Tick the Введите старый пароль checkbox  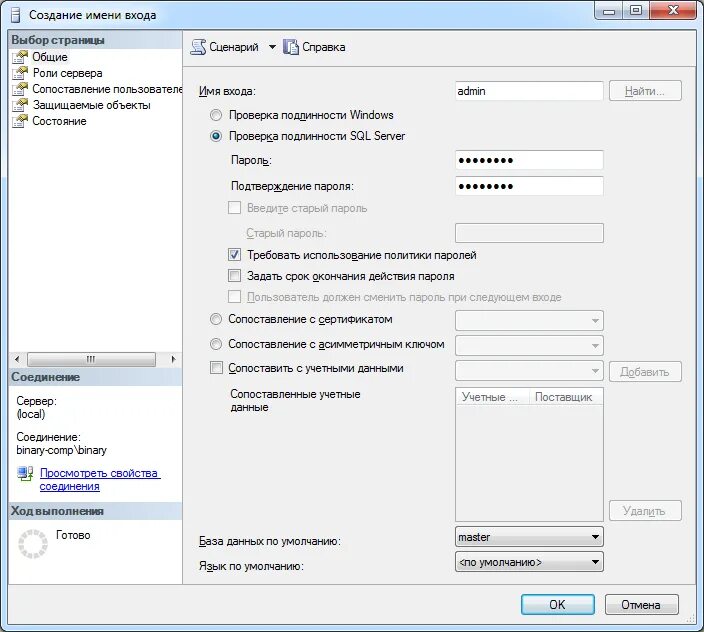pyautogui.click(x=234, y=208)
